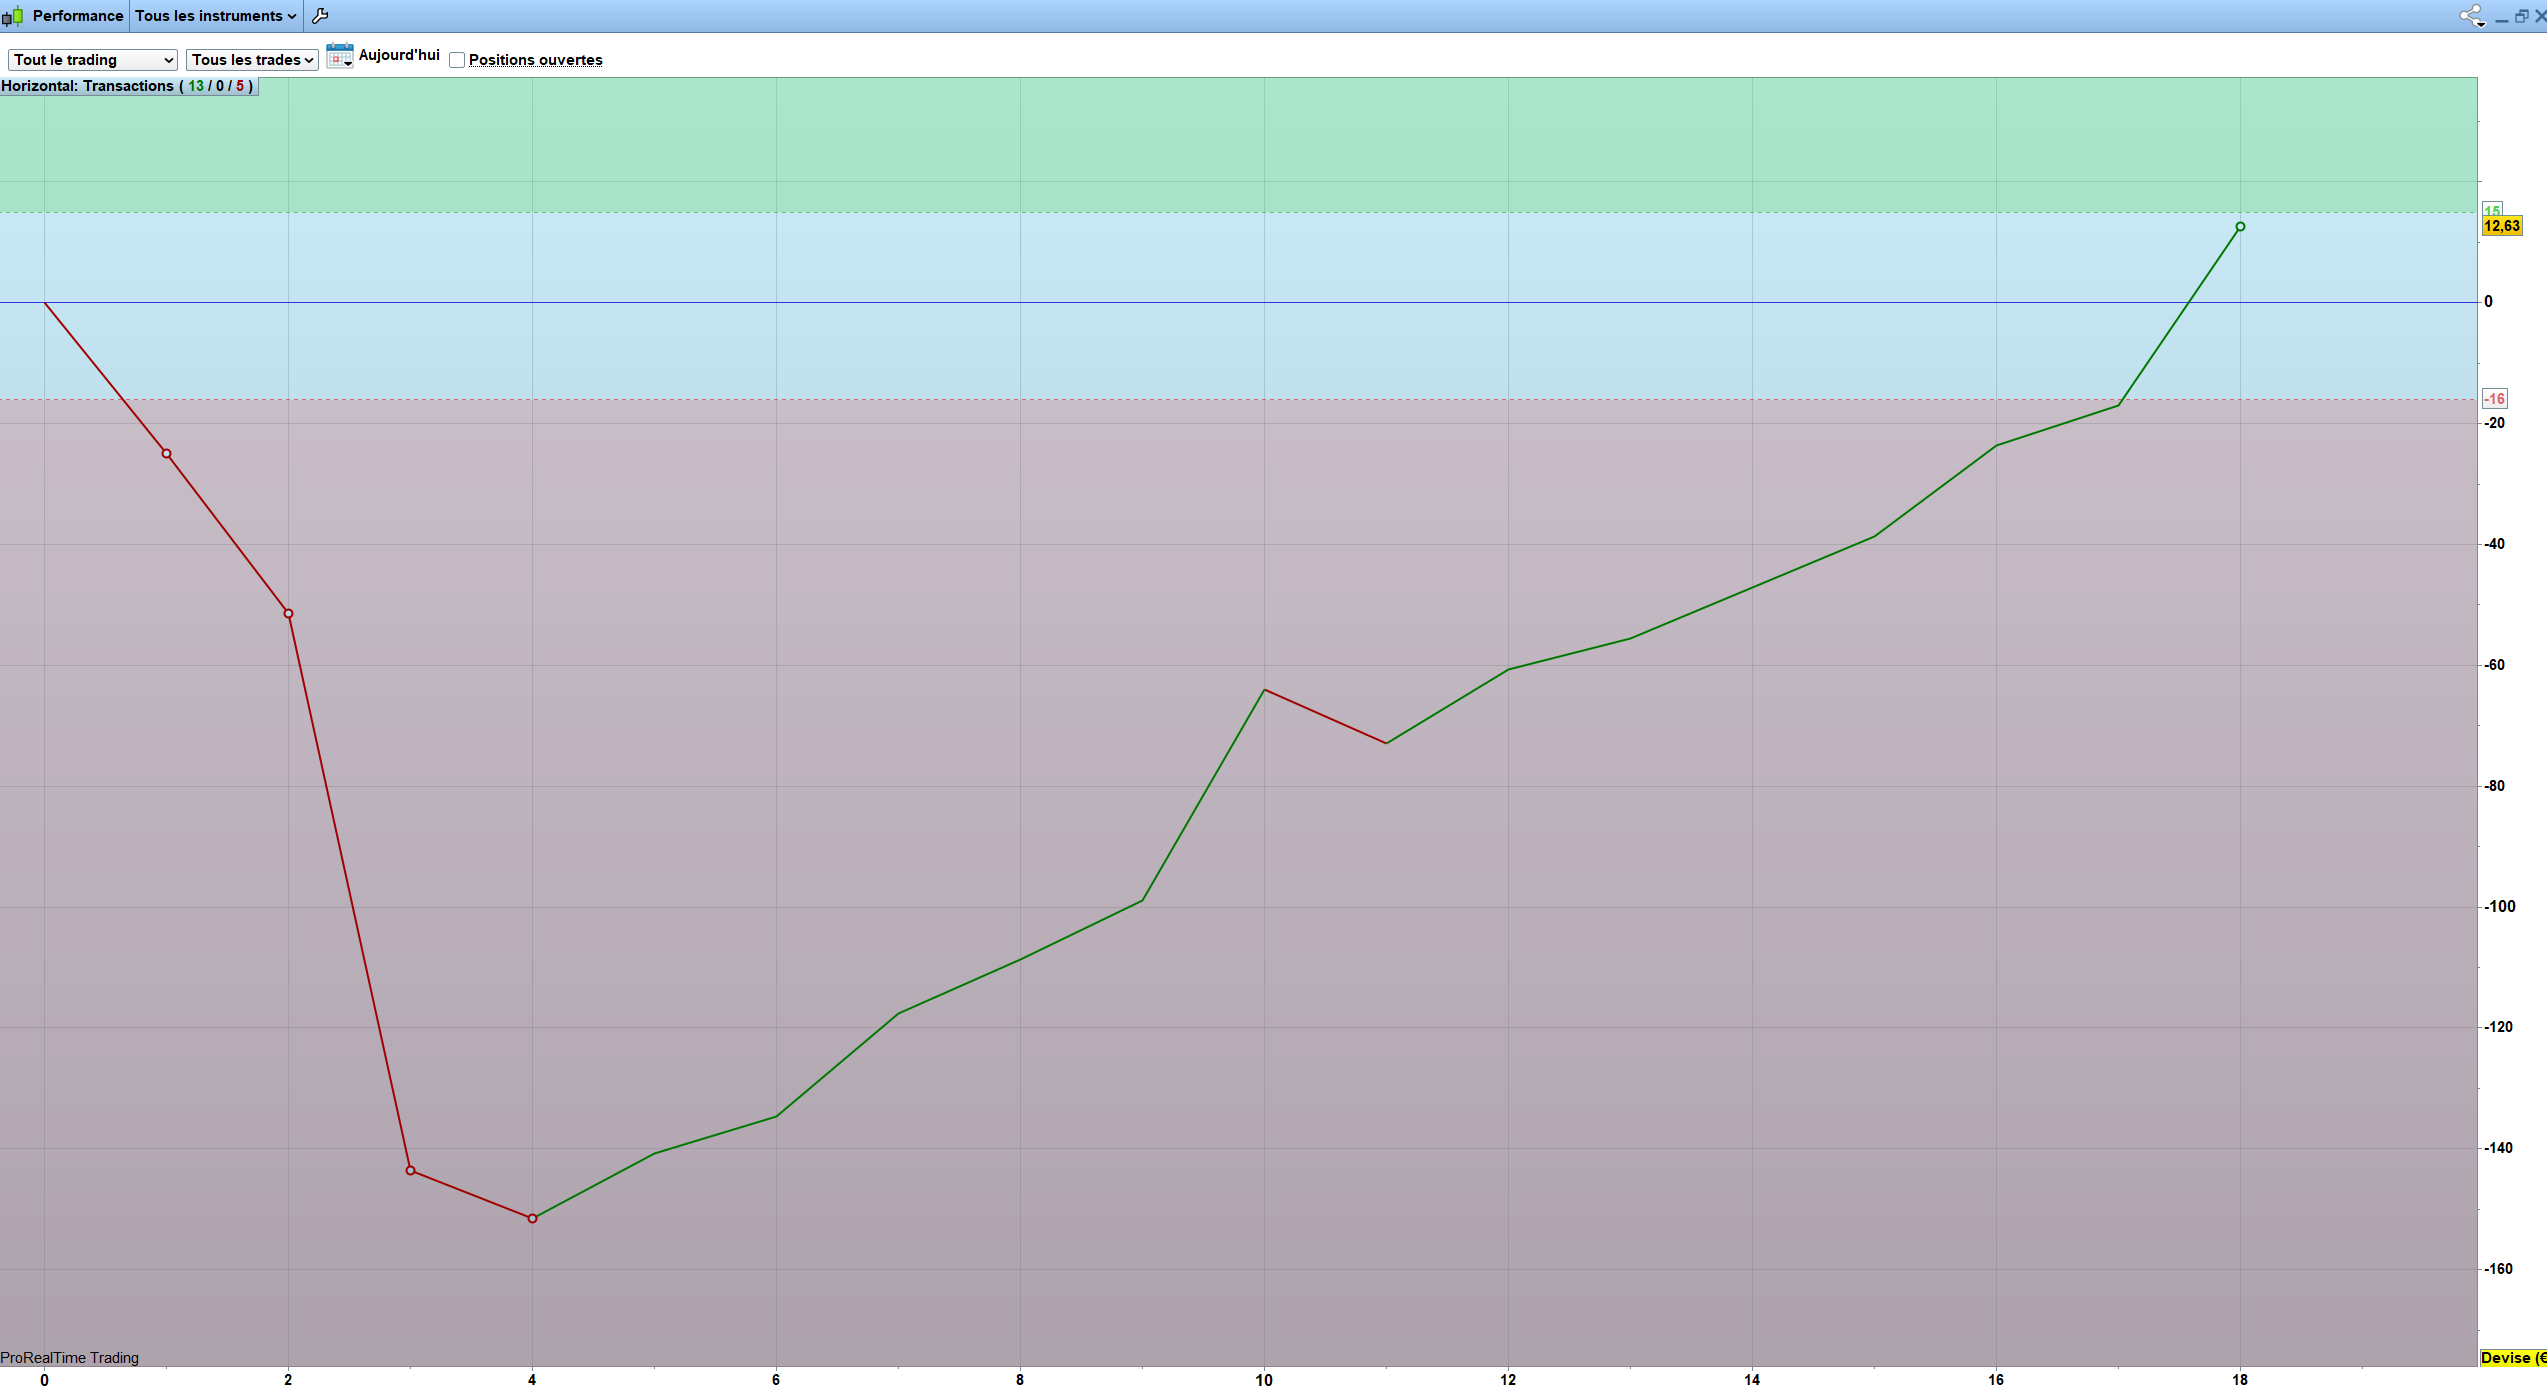Close the Performance window

tap(2540, 16)
